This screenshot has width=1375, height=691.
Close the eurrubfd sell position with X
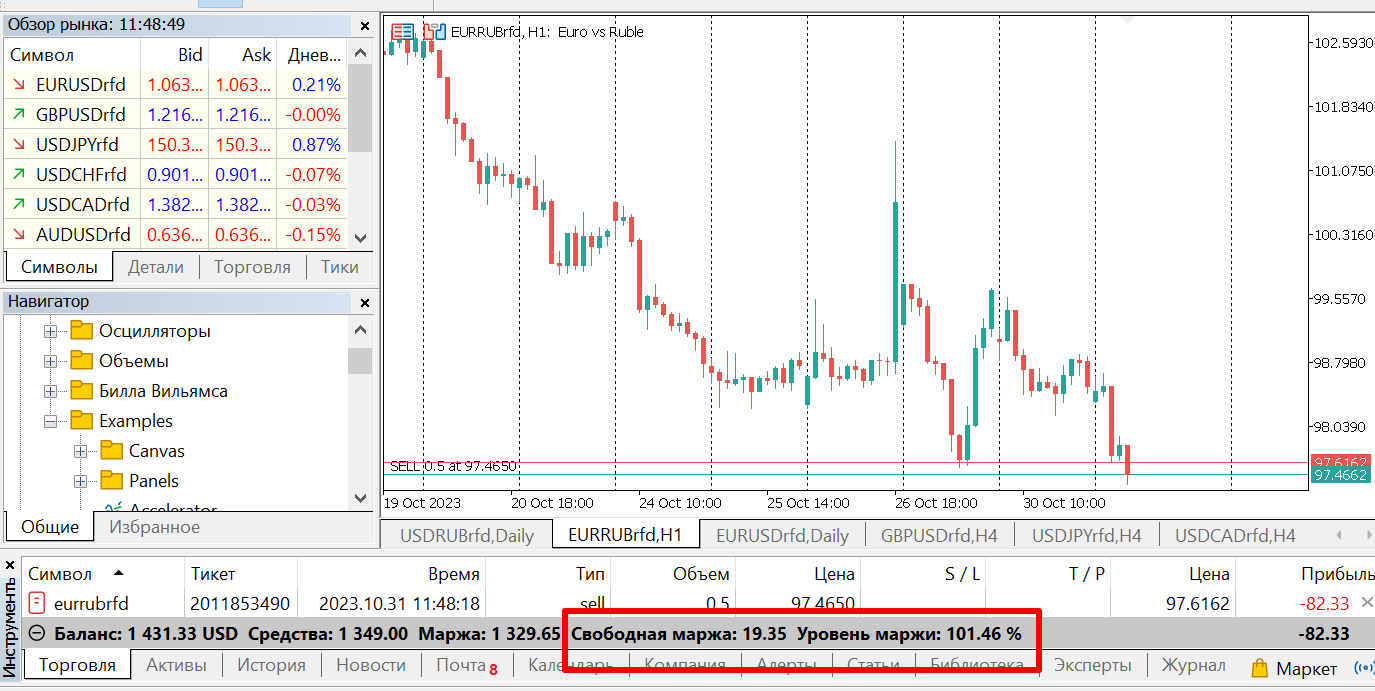1367,602
